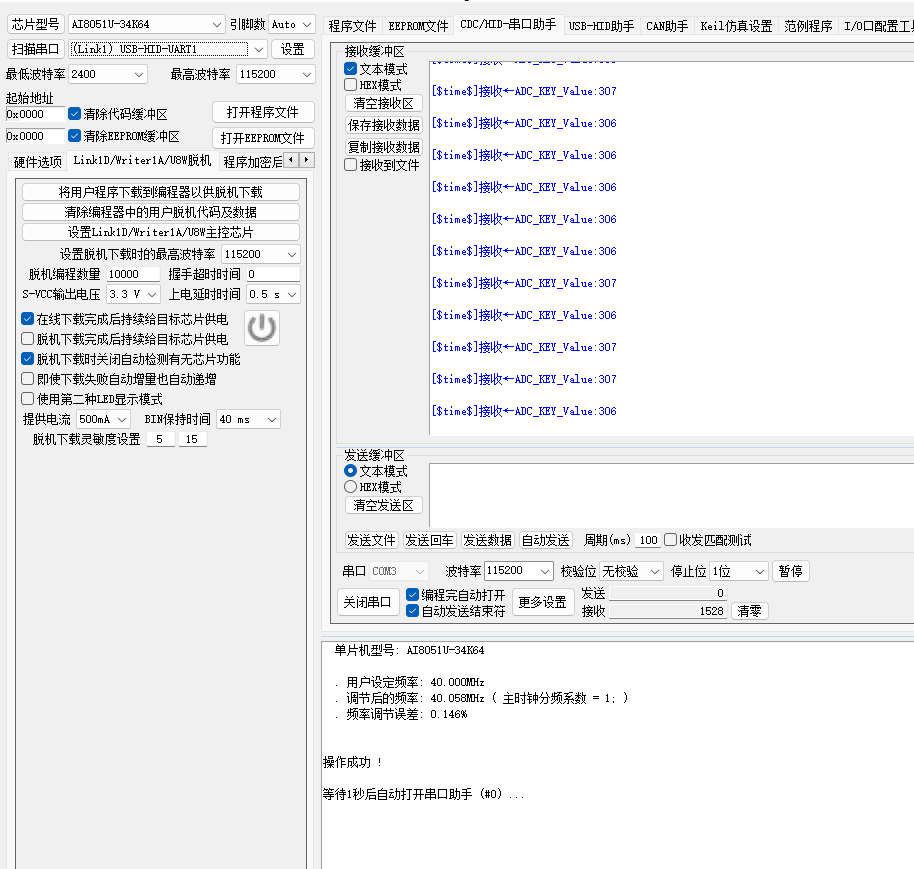
Task: Click 设置 button beside serial port
Action: click(x=293, y=50)
